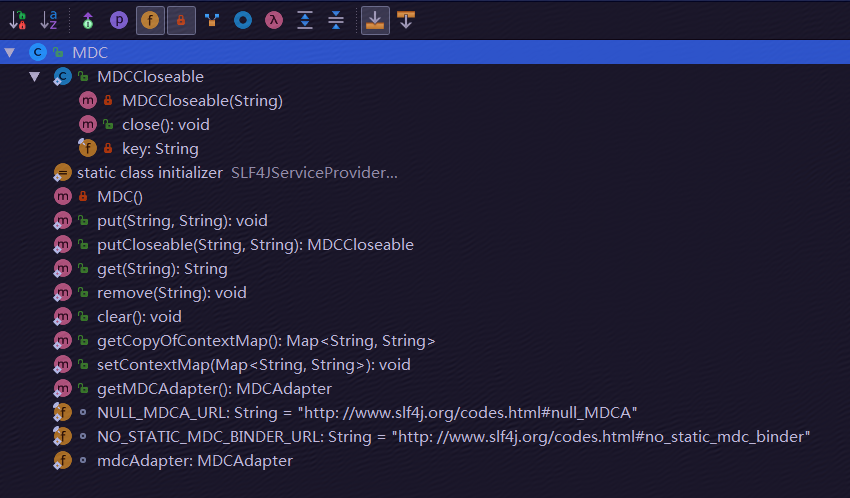This screenshot has width=850, height=498.
Task: Select NULL_MDCA_URL field entry
Action: [x=367, y=413]
